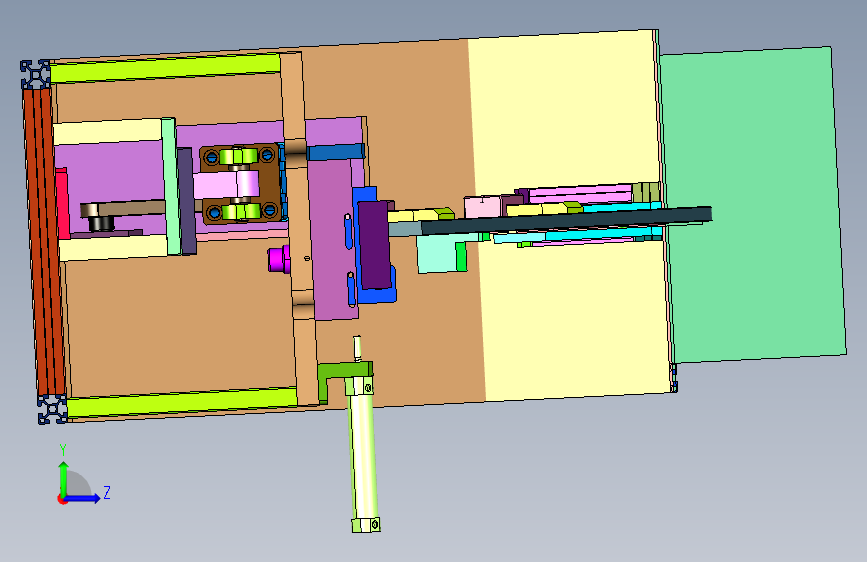Select the orange-red side panel on the left
This screenshot has width=867, height=562.
coord(44,242)
